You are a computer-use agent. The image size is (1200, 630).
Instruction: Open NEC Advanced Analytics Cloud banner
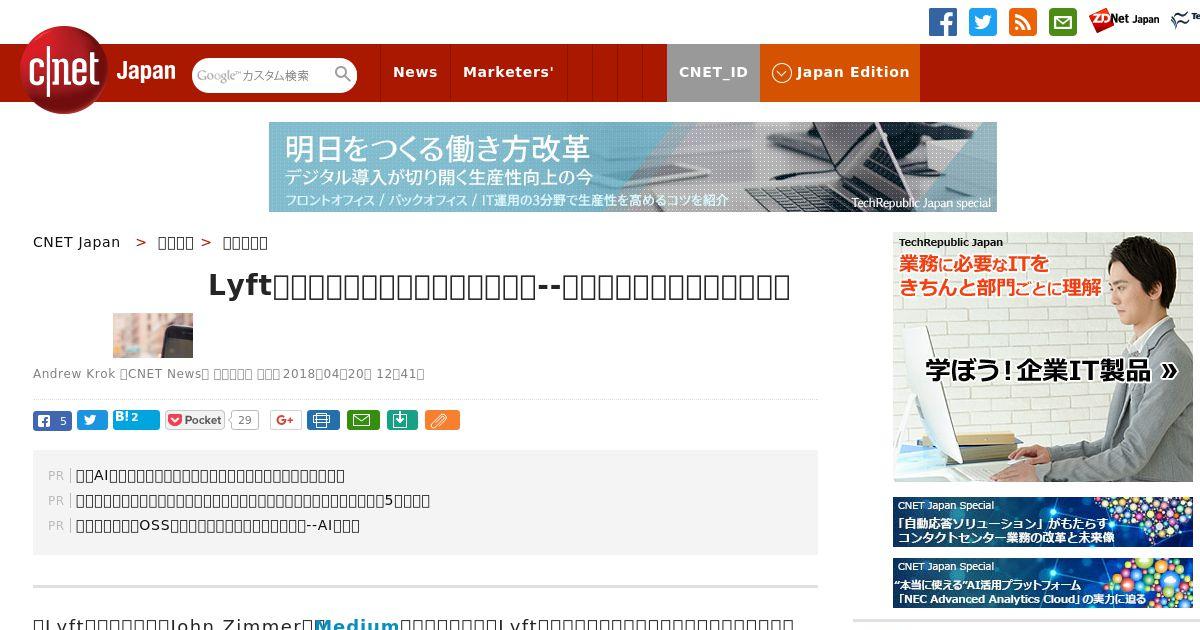pyautogui.click(x=1043, y=583)
